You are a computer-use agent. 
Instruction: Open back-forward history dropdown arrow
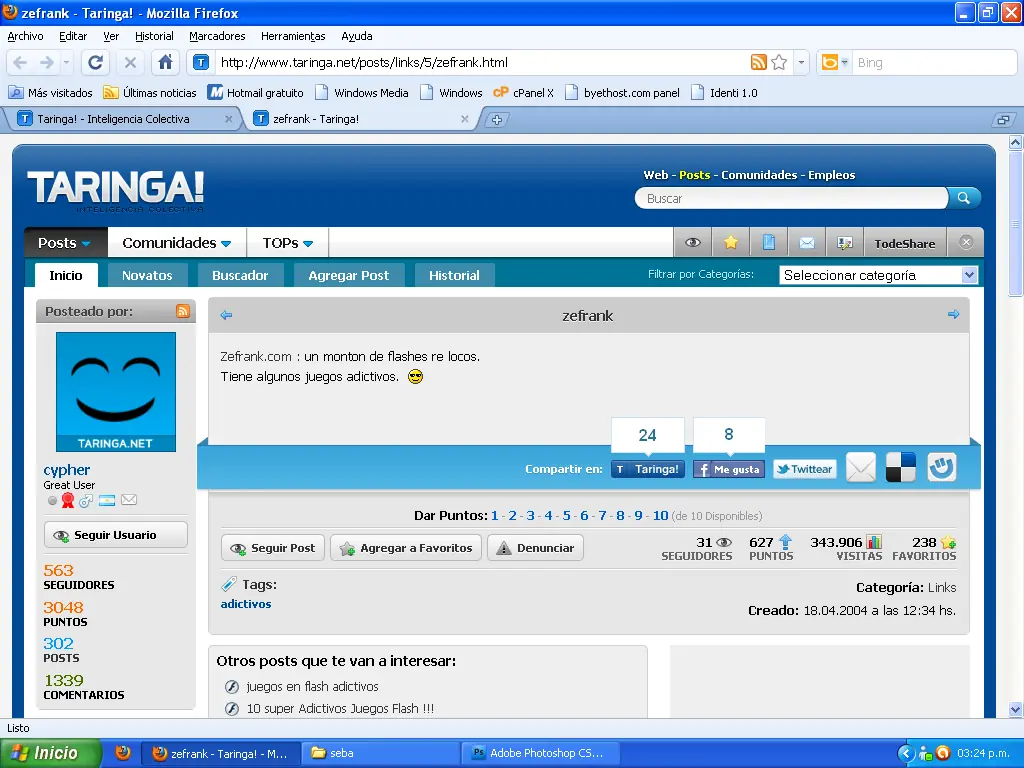67,63
